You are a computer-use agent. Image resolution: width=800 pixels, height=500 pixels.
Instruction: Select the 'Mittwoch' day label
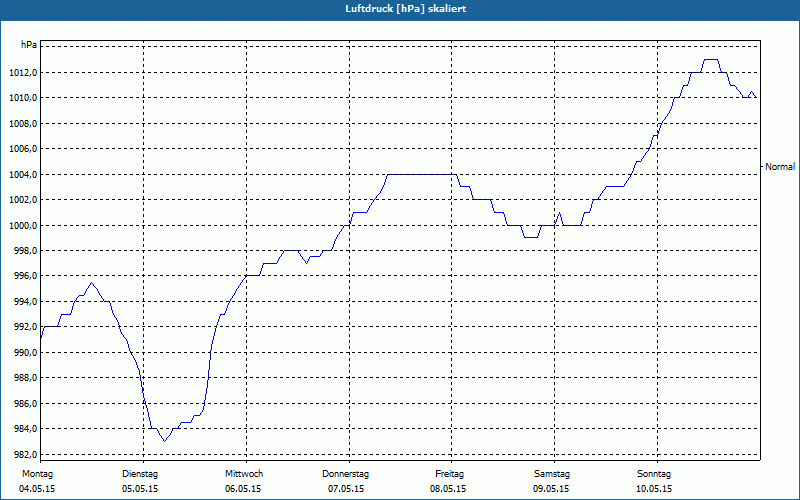tap(244, 474)
